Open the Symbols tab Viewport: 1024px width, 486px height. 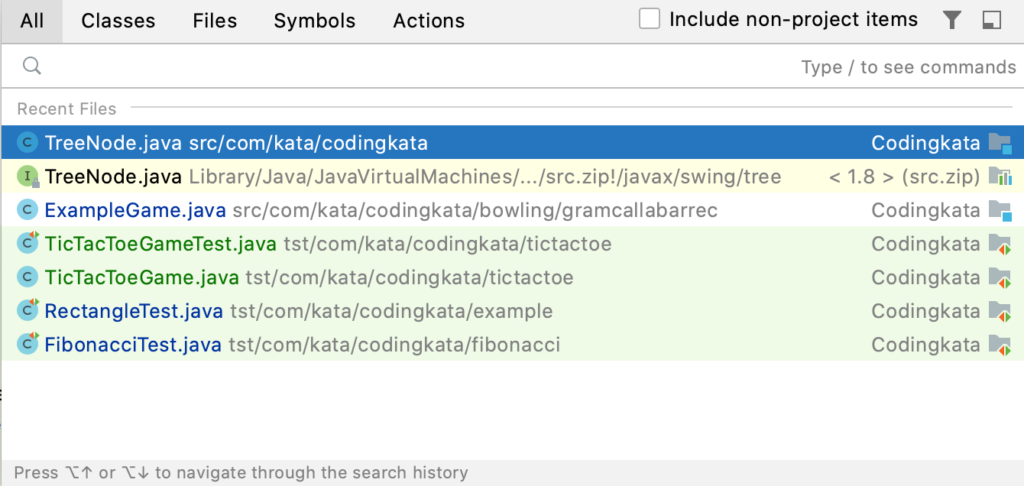[x=314, y=21]
